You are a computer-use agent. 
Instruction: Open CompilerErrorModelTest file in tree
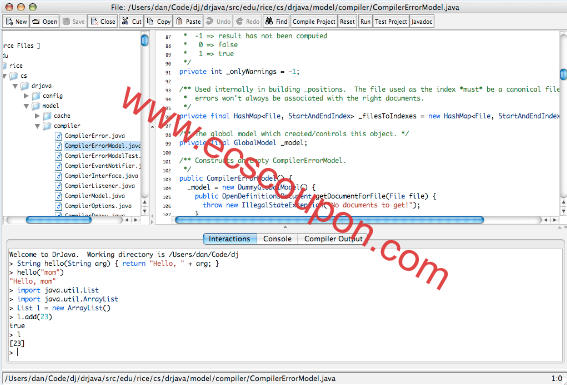tap(102, 156)
